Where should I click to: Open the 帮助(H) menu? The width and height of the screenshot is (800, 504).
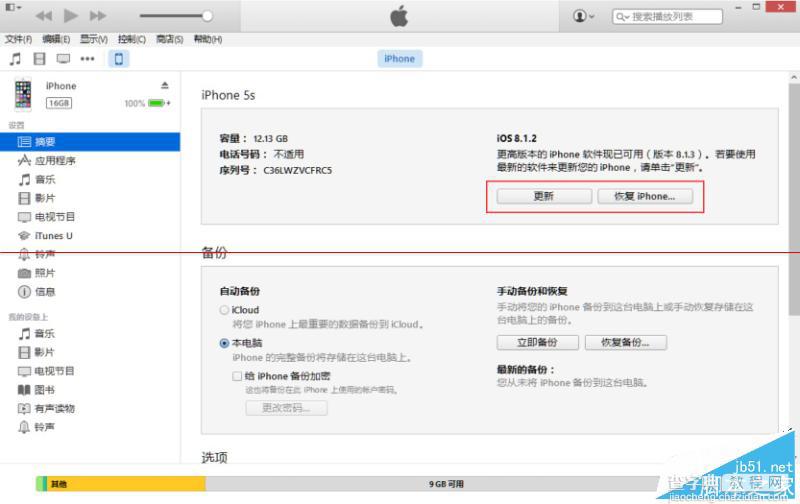208,39
